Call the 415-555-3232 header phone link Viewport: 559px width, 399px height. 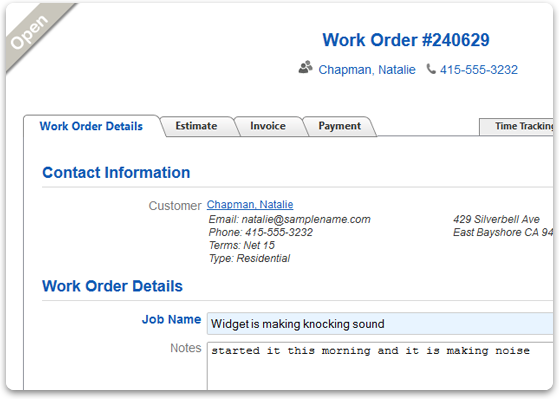[x=479, y=70]
